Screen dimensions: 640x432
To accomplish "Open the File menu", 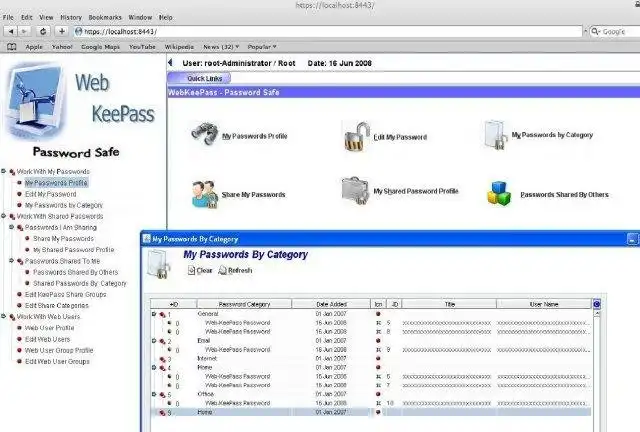I will click(8, 18).
